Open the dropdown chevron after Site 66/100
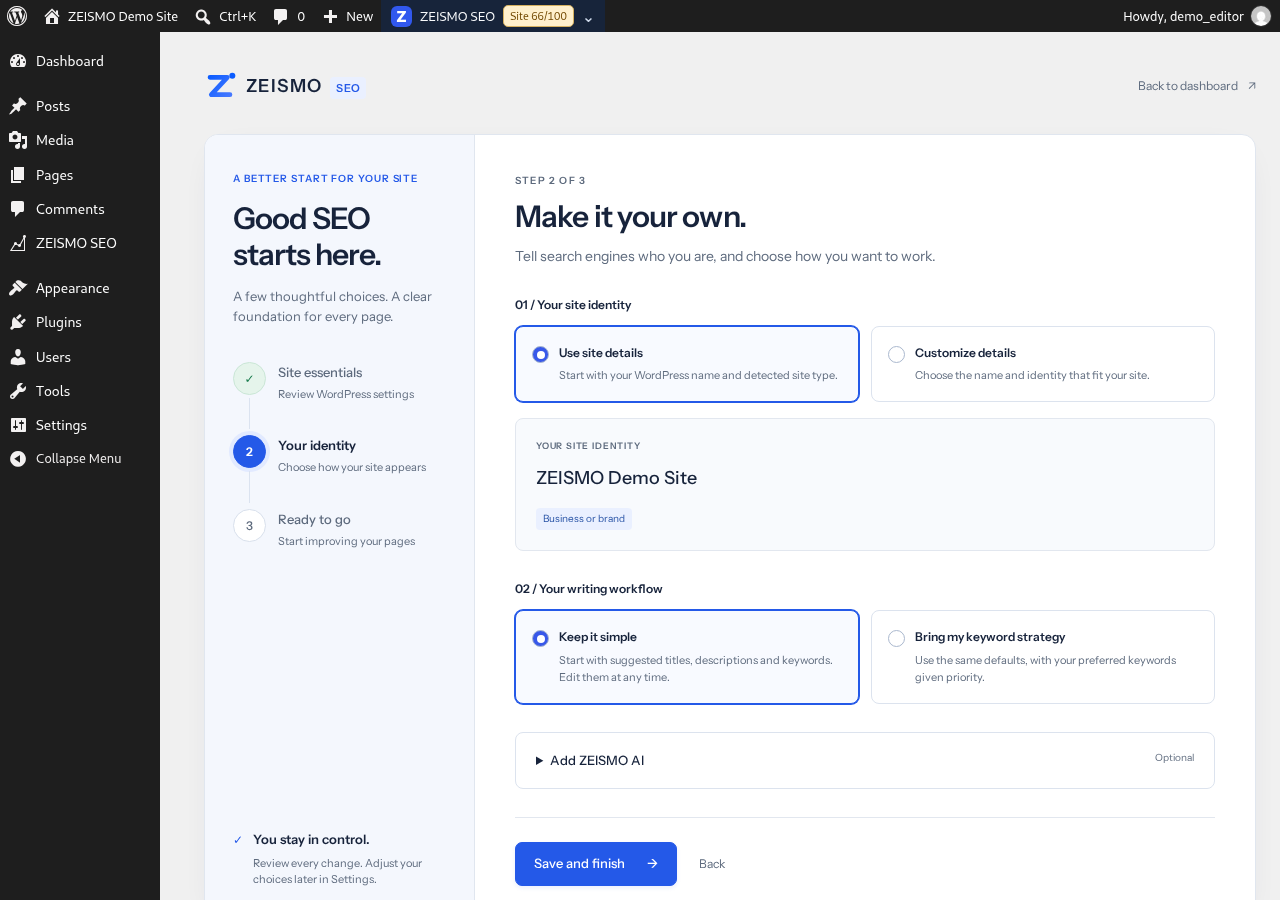The width and height of the screenshot is (1280, 900). (588, 18)
